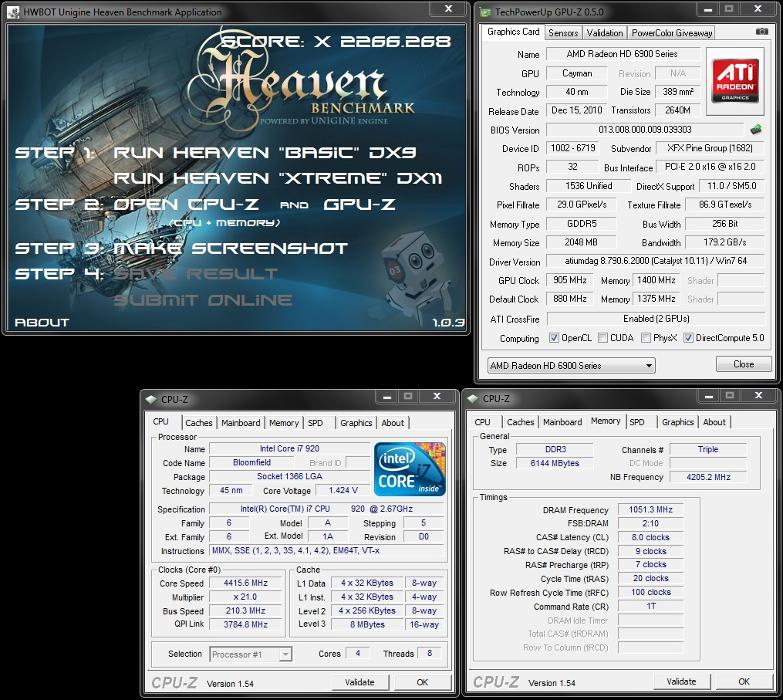Image resolution: width=783 pixels, height=700 pixels.
Task: Select CPU tab in right CPU-Z window
Action: coord(482,422)
